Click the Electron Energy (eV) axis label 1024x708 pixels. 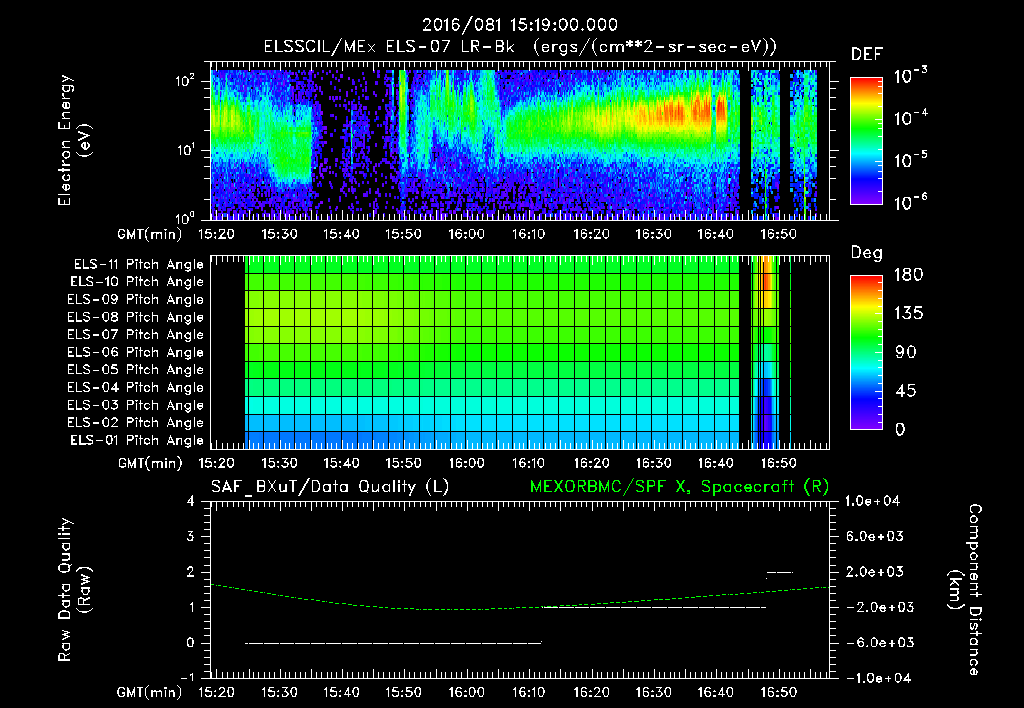(74, 140)
